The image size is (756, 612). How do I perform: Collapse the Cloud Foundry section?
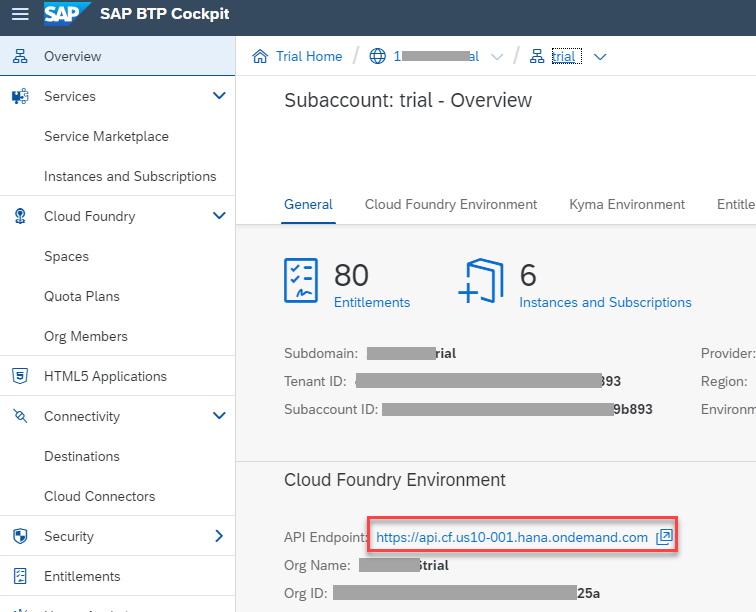click(219, 216)
